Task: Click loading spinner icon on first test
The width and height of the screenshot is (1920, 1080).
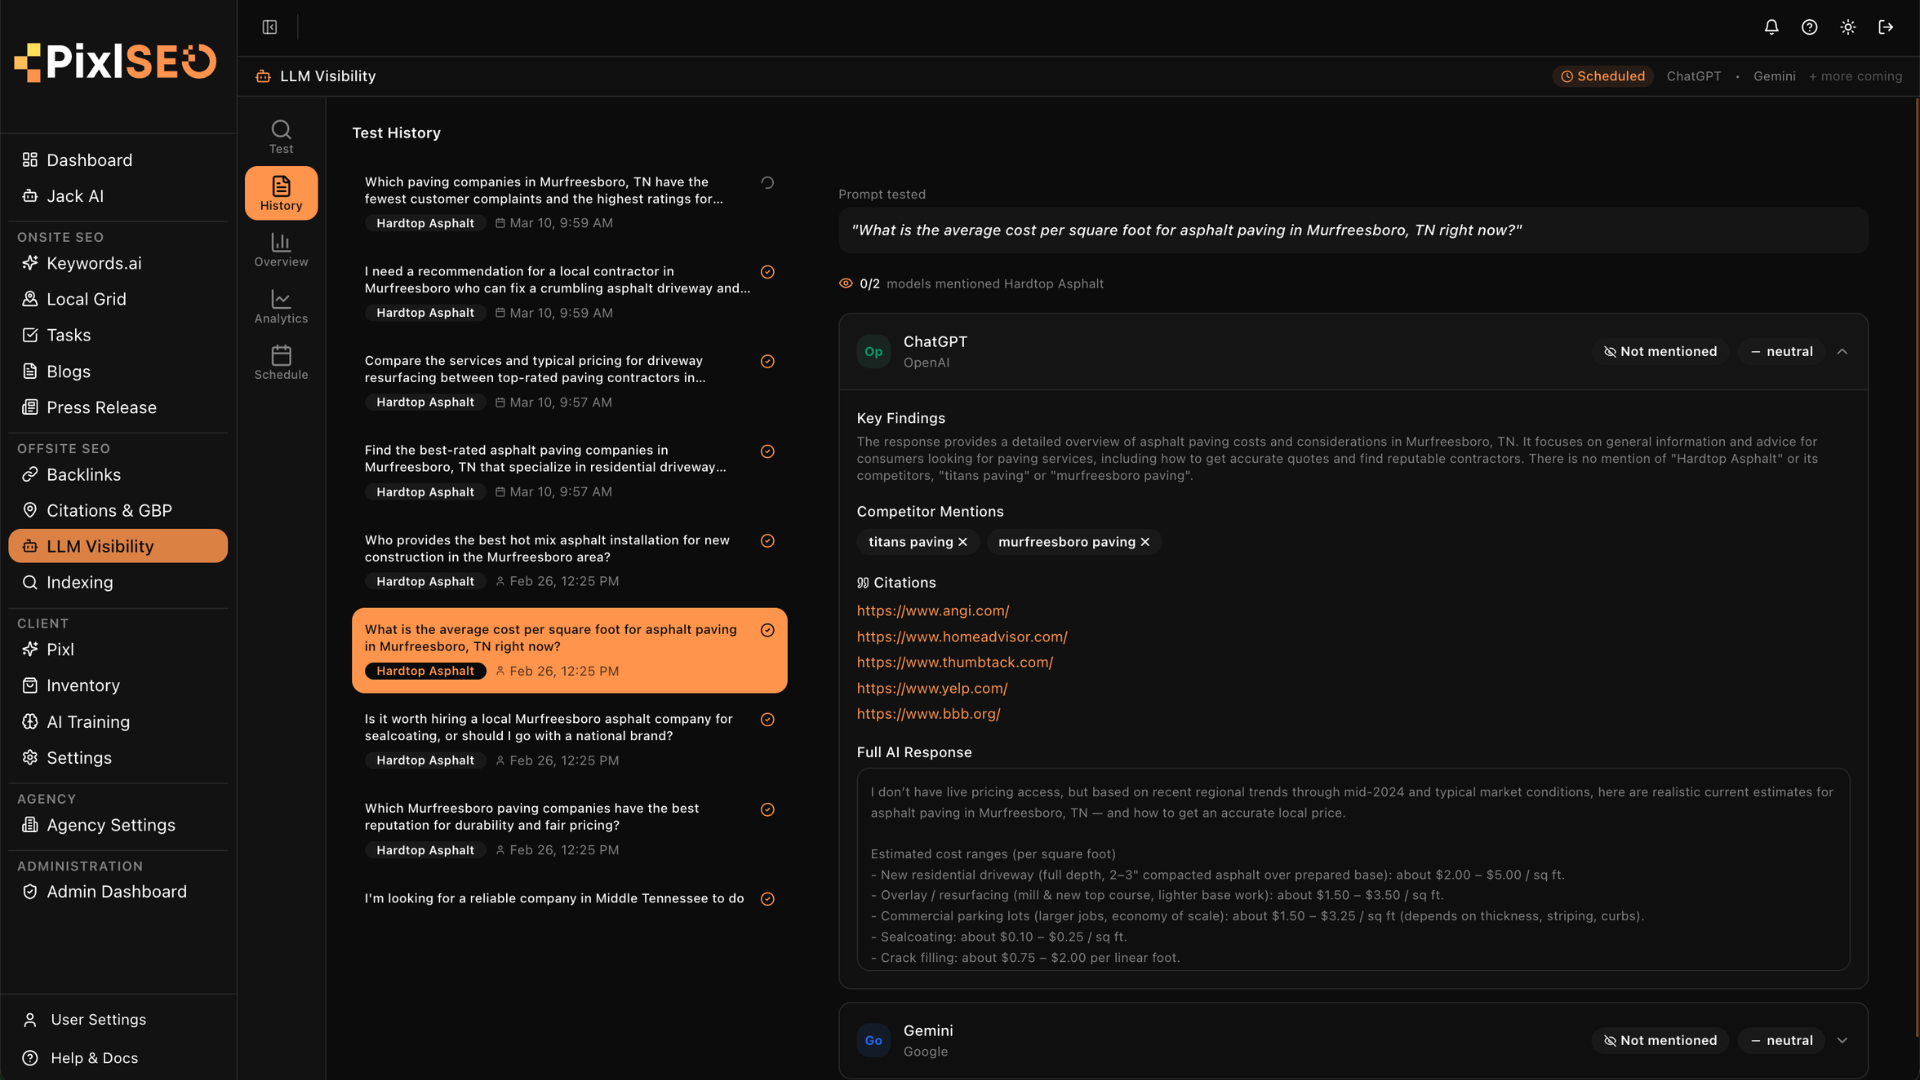Action: pos(768,183)
